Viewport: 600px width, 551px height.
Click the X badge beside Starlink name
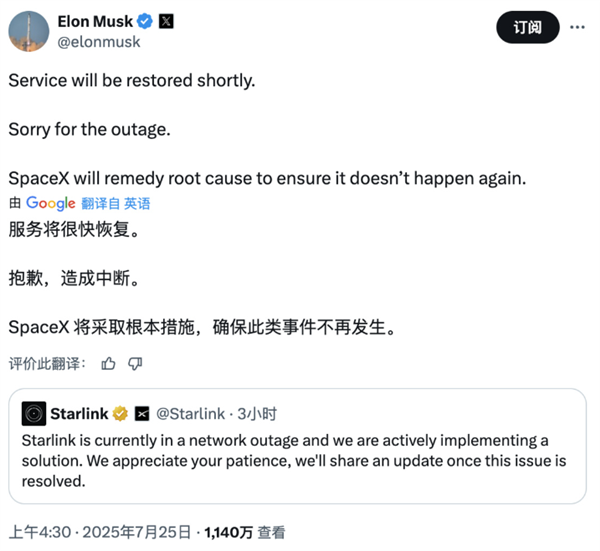coord(142,413)
